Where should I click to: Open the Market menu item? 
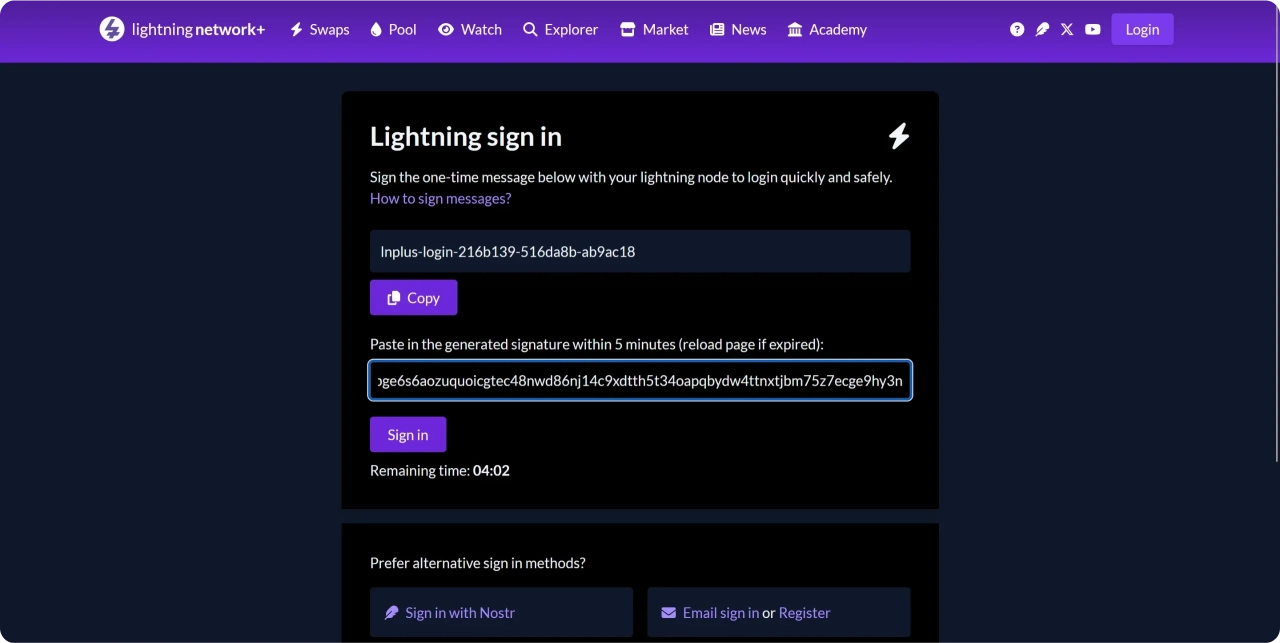coord(654,29)
